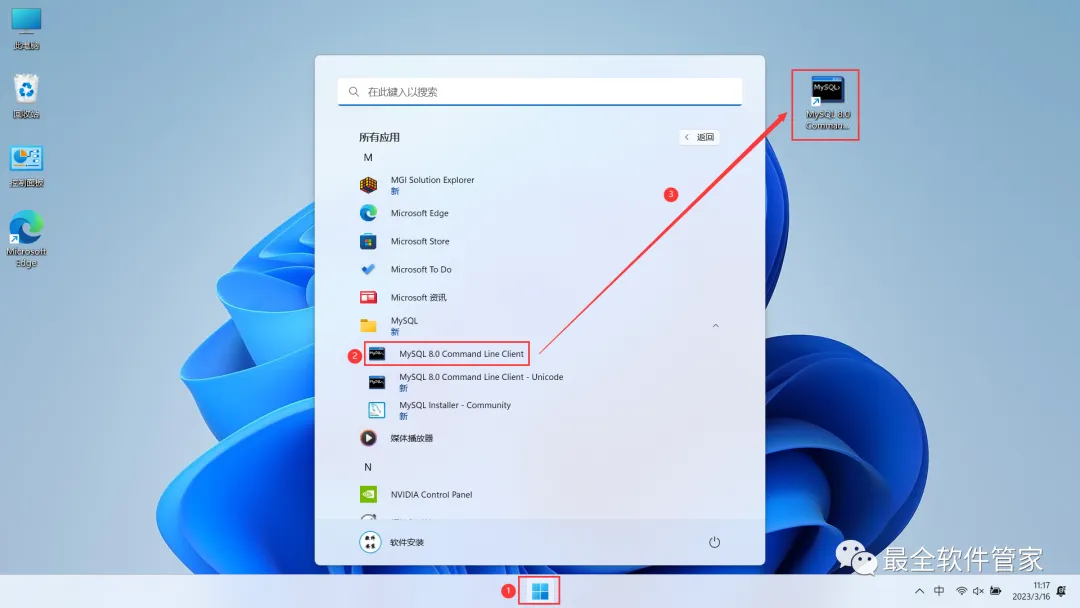Image resolution: width=1080 pixels, height=608 pixels.
Task: Click the power button in Start menu
Action: point(714,542)
